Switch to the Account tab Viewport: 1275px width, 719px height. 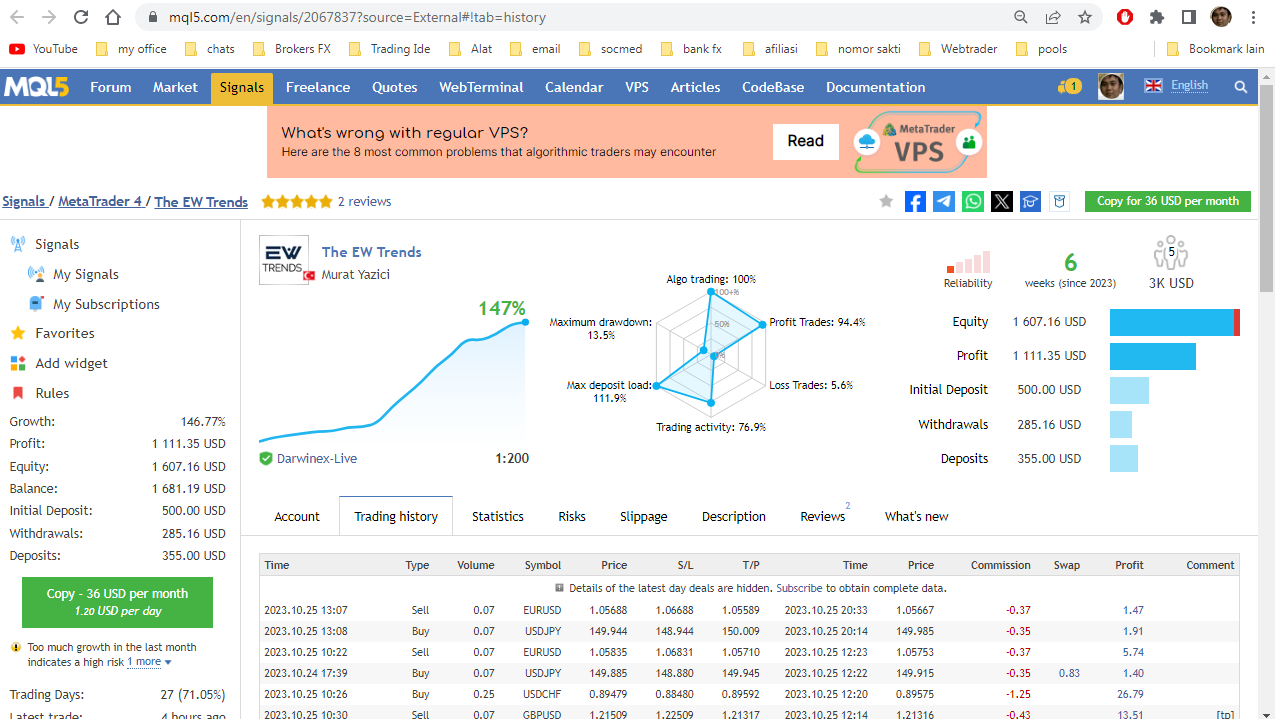(x=297, y=517)
